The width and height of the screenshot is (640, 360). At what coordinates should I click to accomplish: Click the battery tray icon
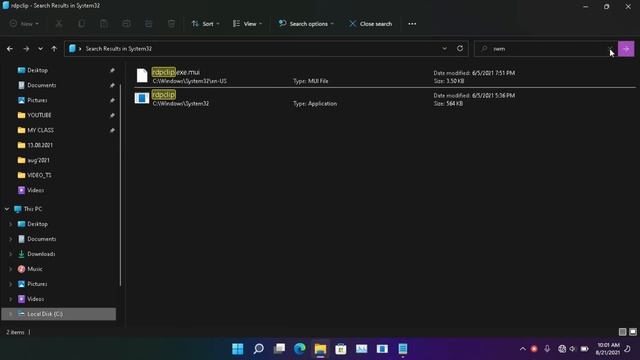point(584,349)
